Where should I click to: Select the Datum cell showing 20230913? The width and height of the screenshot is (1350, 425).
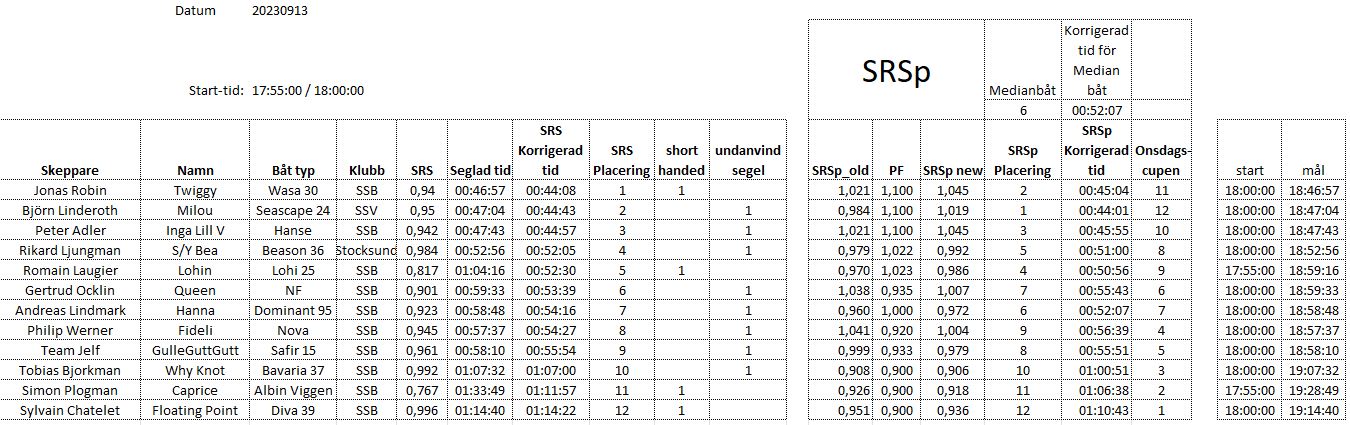(280, 11)
